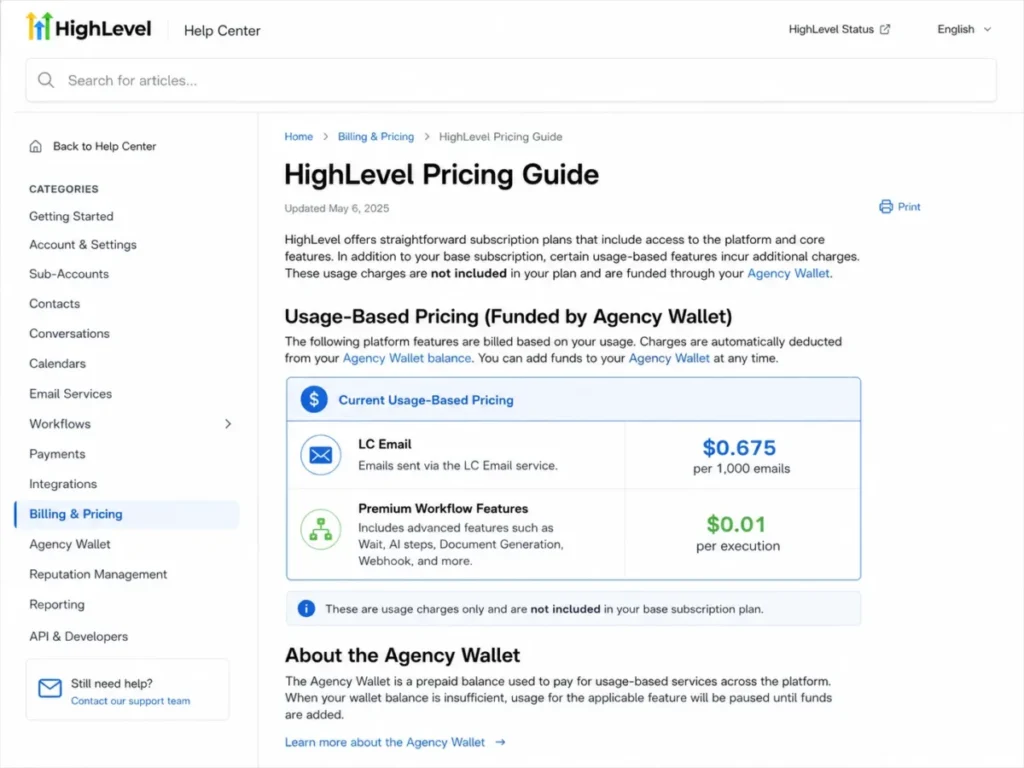Click the blue info icon in the notice
Screen dimensions: 1024x768
(x=306, y=609)
